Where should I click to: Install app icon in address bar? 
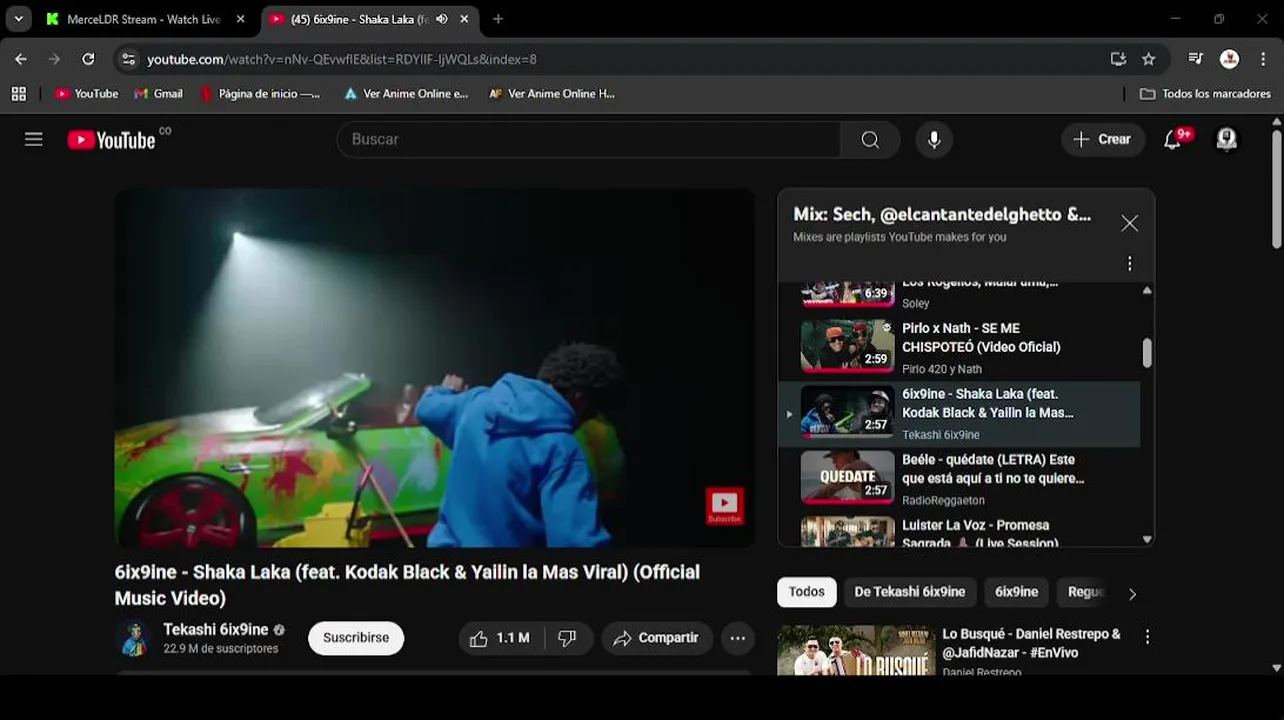(1118, 59)
